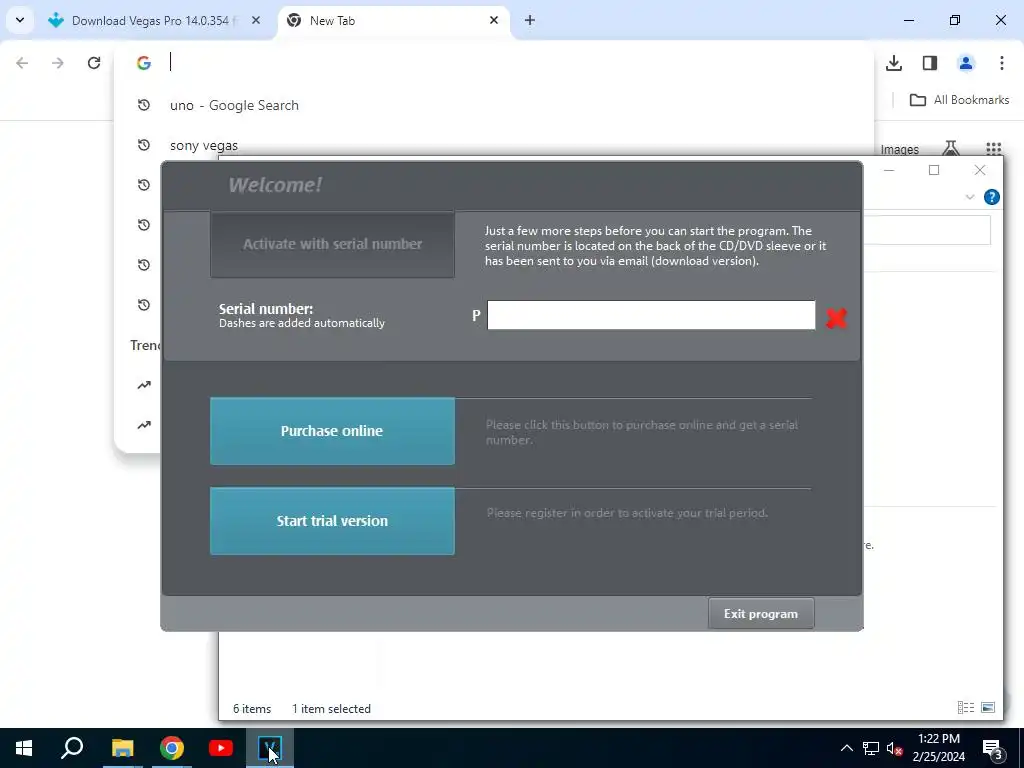Expand File Explorer ribbon chevron
Screen dimensions: 1024x768
coord(970,197)
